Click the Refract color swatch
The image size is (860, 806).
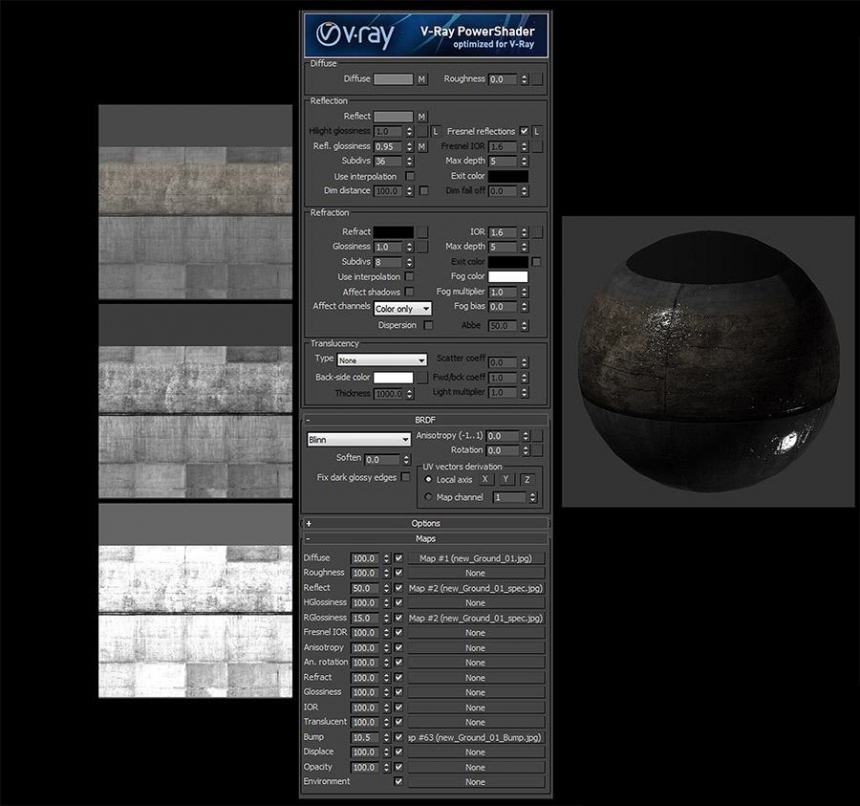[393, 232]
